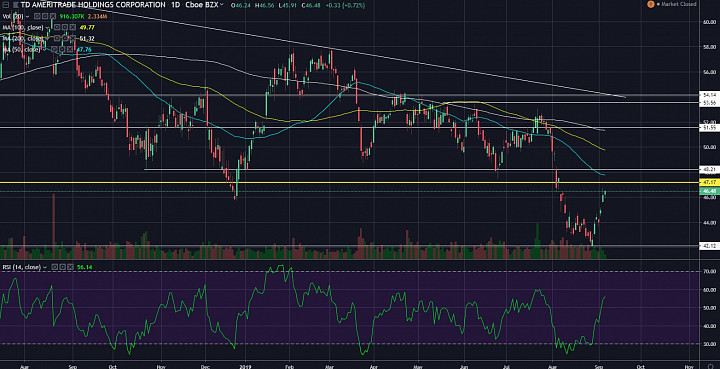
Task: Open settings for RSI (14, close)
Action: click(62, 267)
